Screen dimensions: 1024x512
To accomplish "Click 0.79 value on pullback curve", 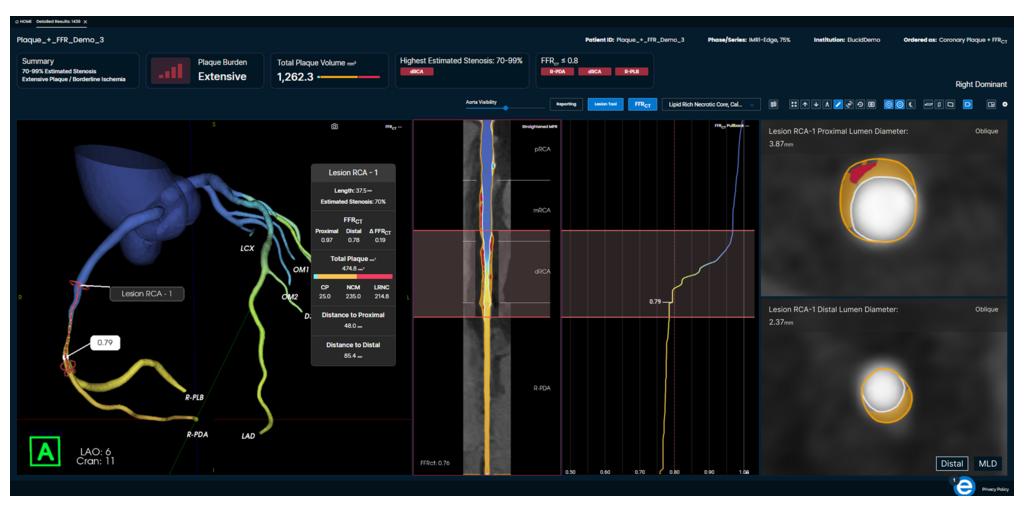I will coord(656,302).
